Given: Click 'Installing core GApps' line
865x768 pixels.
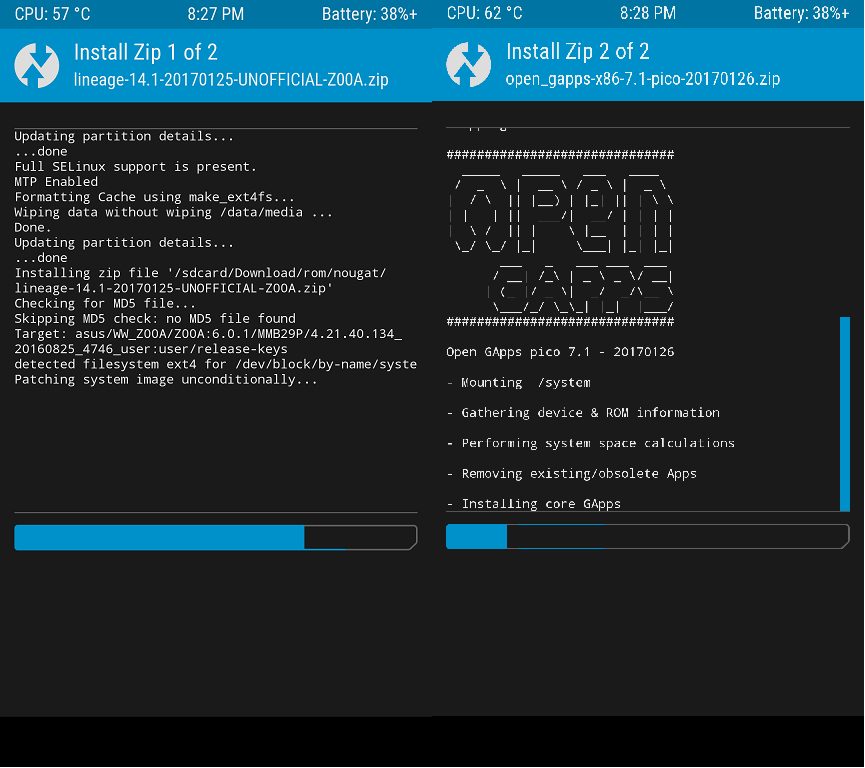Looking at the screenshot, I should pos(533,504).
